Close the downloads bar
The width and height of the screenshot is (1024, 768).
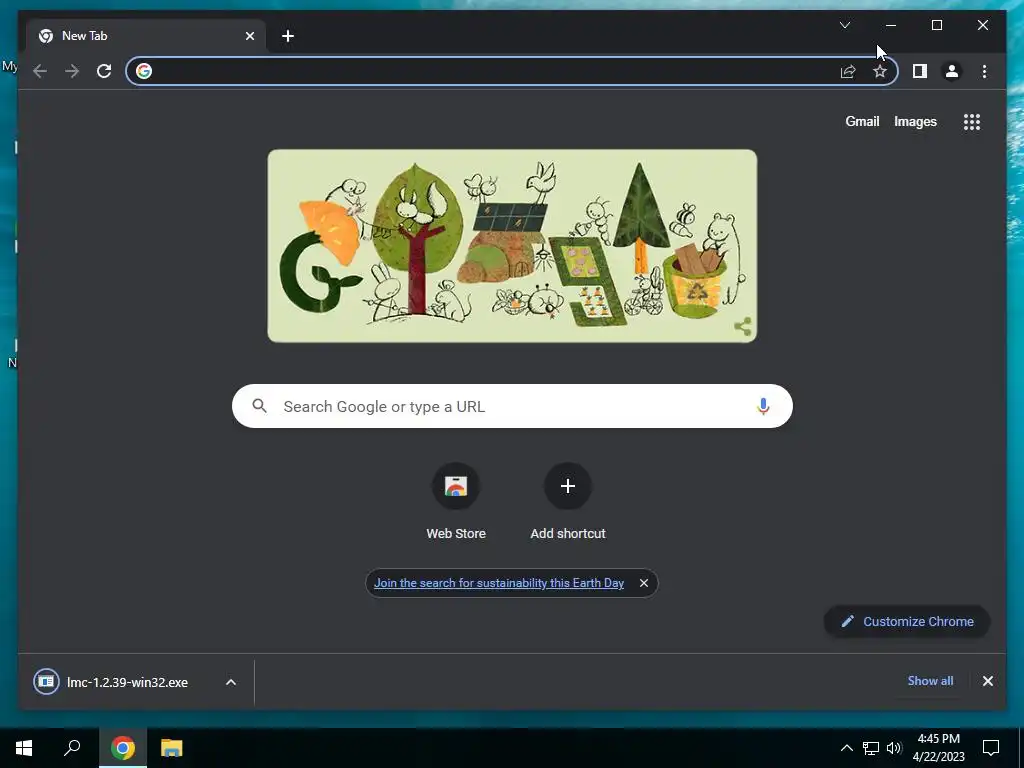tap(987, 681)
